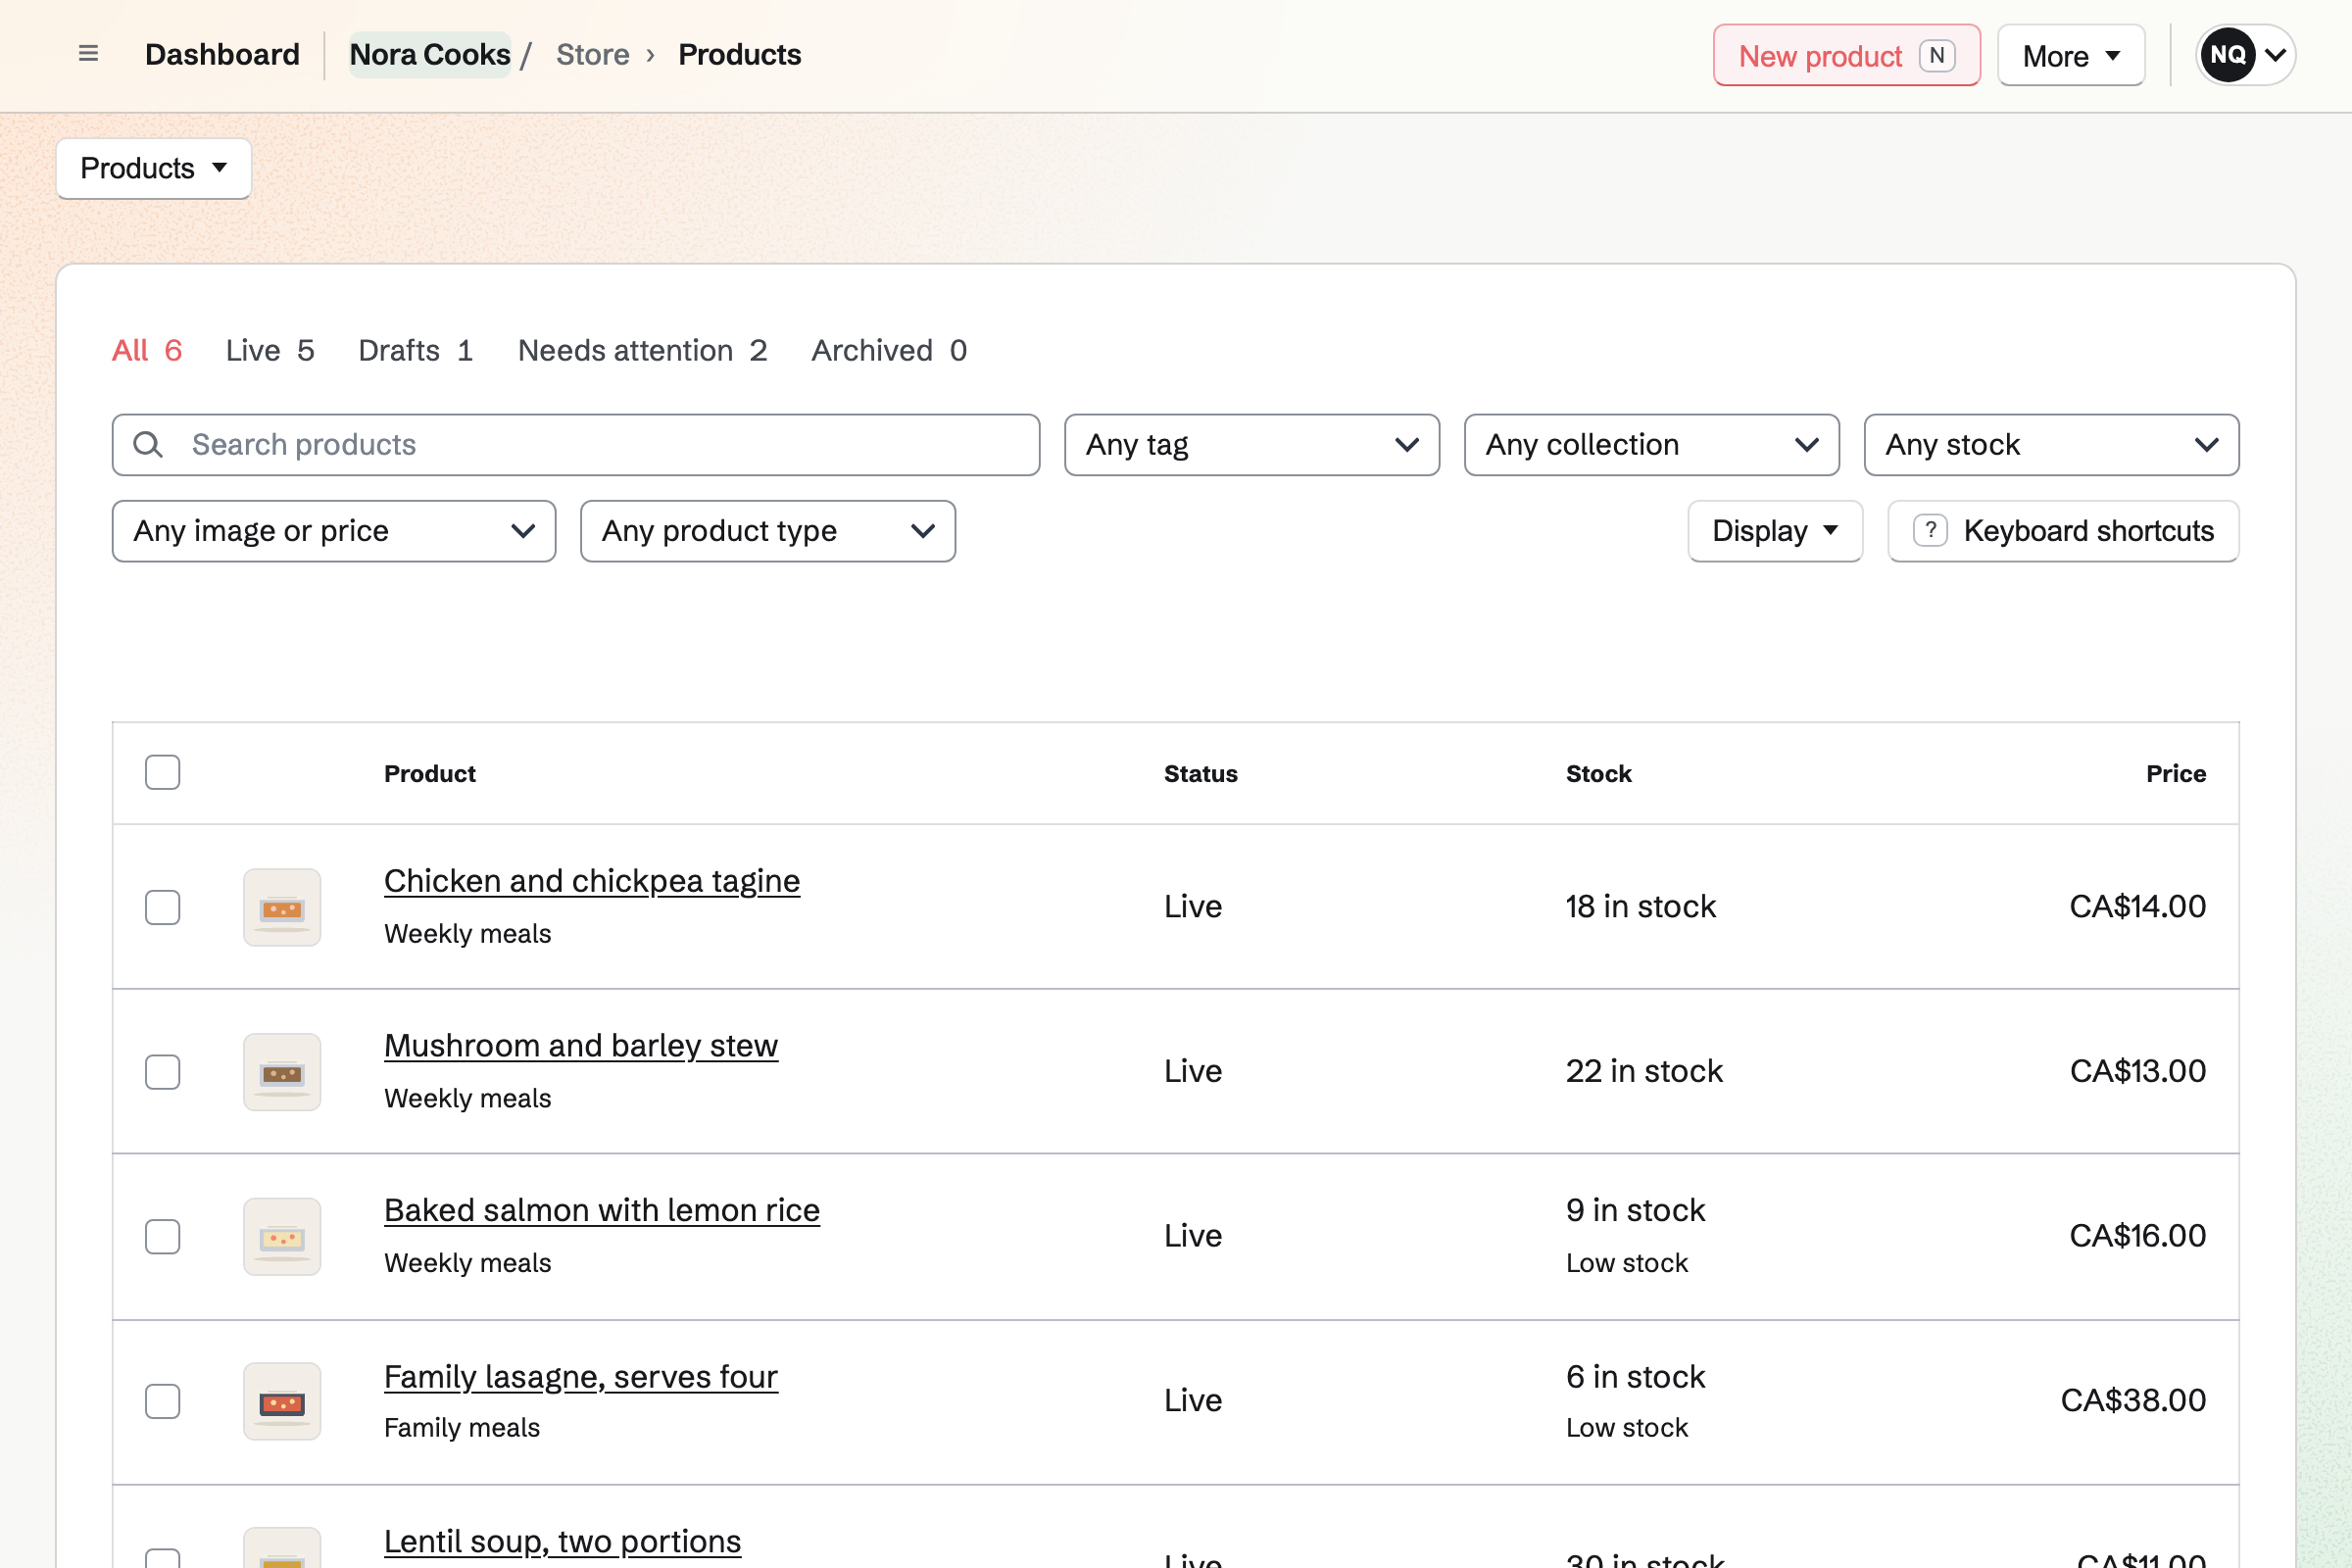Show Keyboard shortcuts help

(x=2063, y=531)
